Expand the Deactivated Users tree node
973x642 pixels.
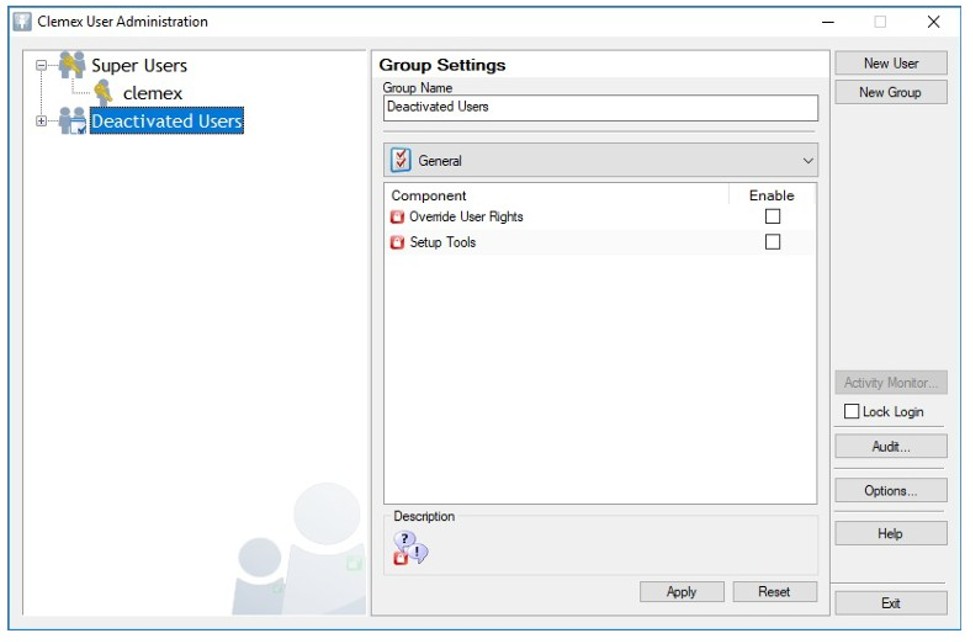41,121
